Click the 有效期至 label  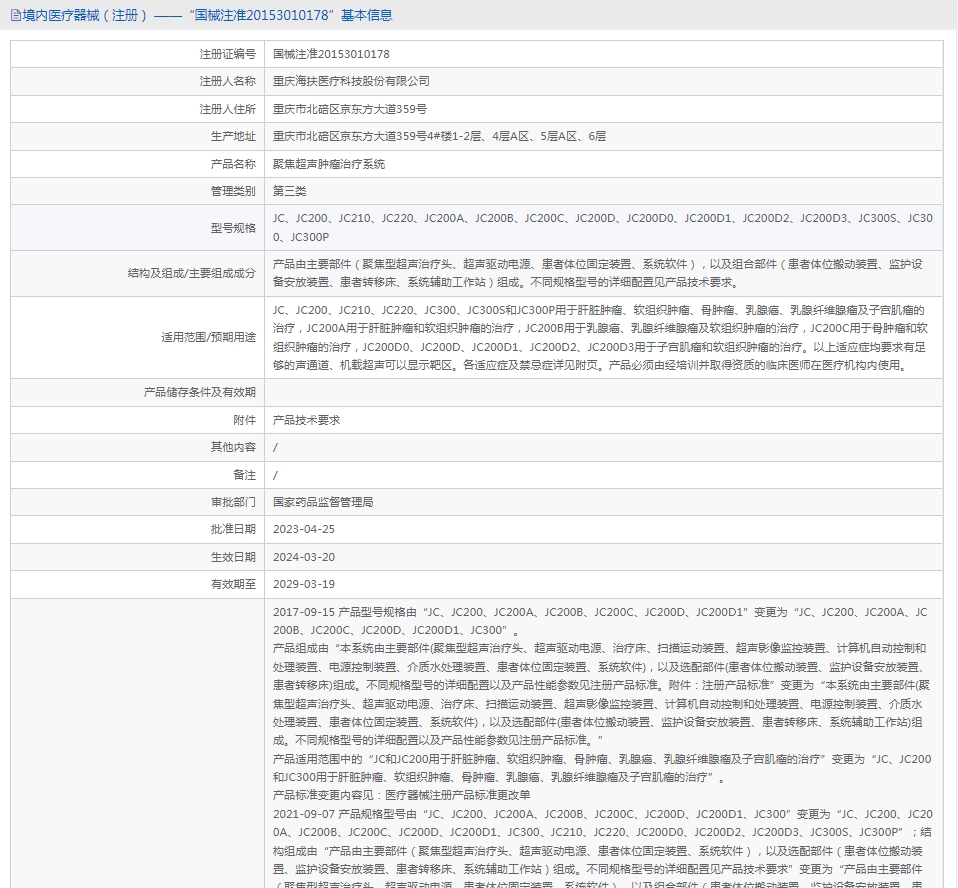pyautogui.click(x=233, y=584)
